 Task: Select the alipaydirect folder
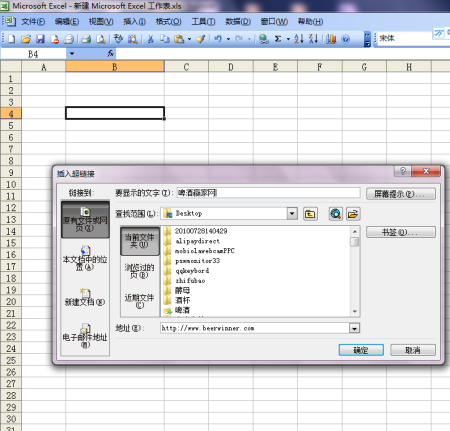coord(197,241)
